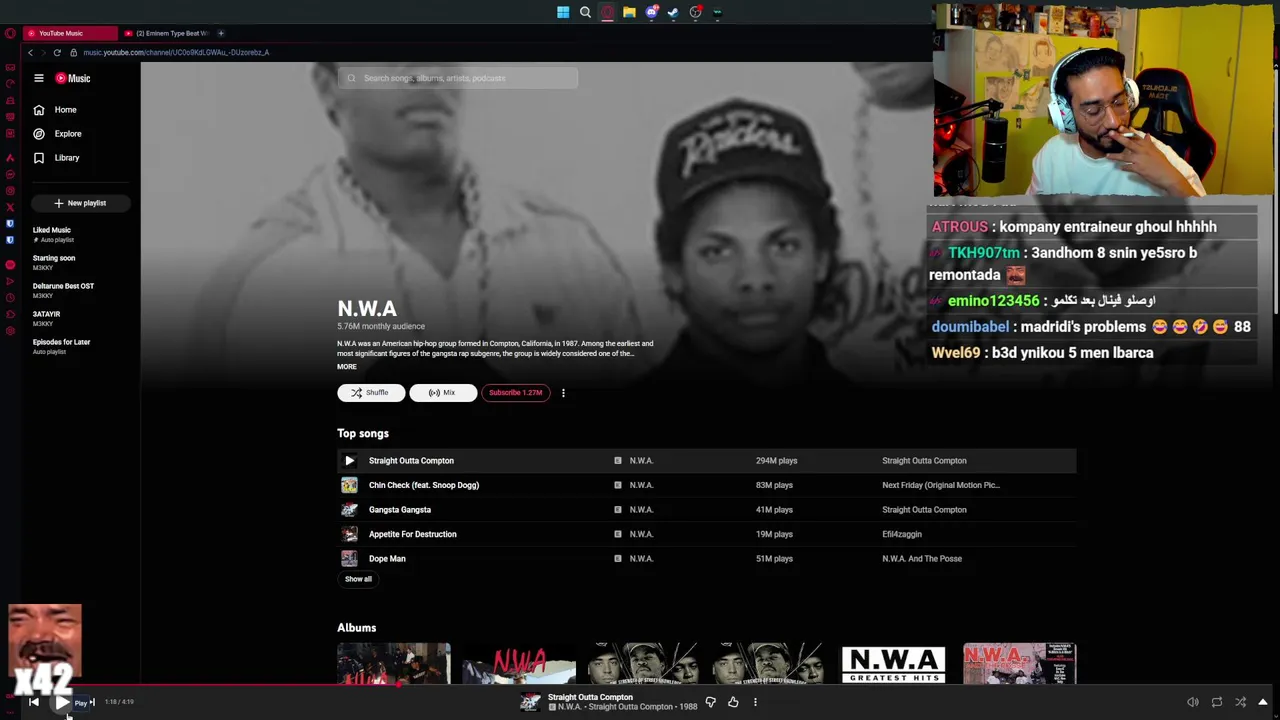This screenshot has width=1280, height=720.
Task: Open the YouTube Music hamburger guide menu
Action: click(39, 78)
